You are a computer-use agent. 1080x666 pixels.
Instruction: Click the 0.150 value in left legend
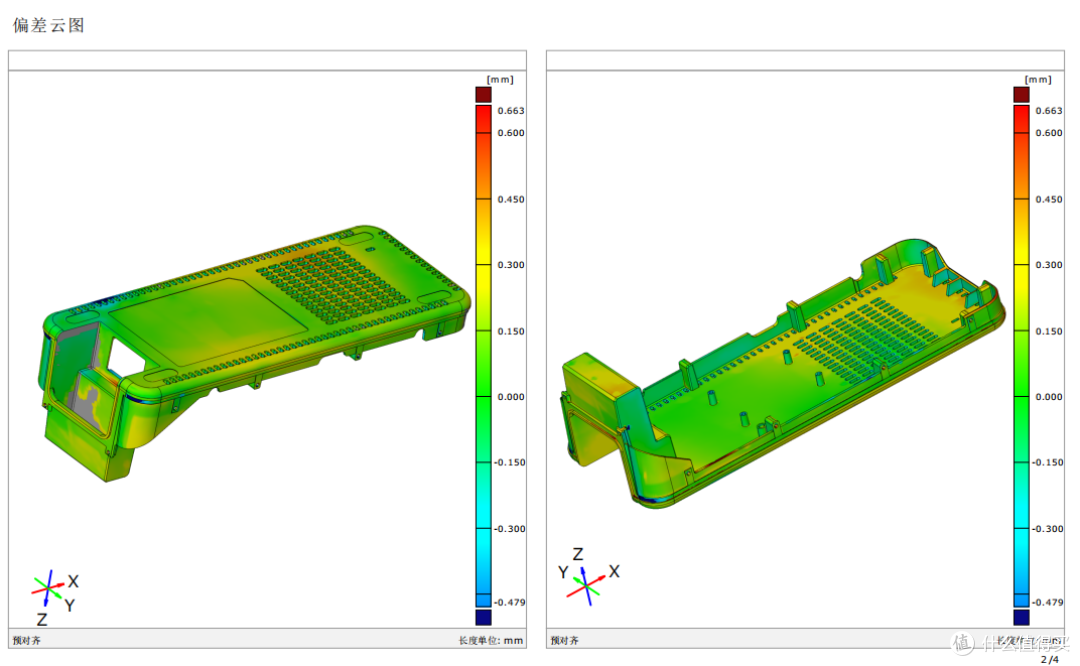(510, 331)
